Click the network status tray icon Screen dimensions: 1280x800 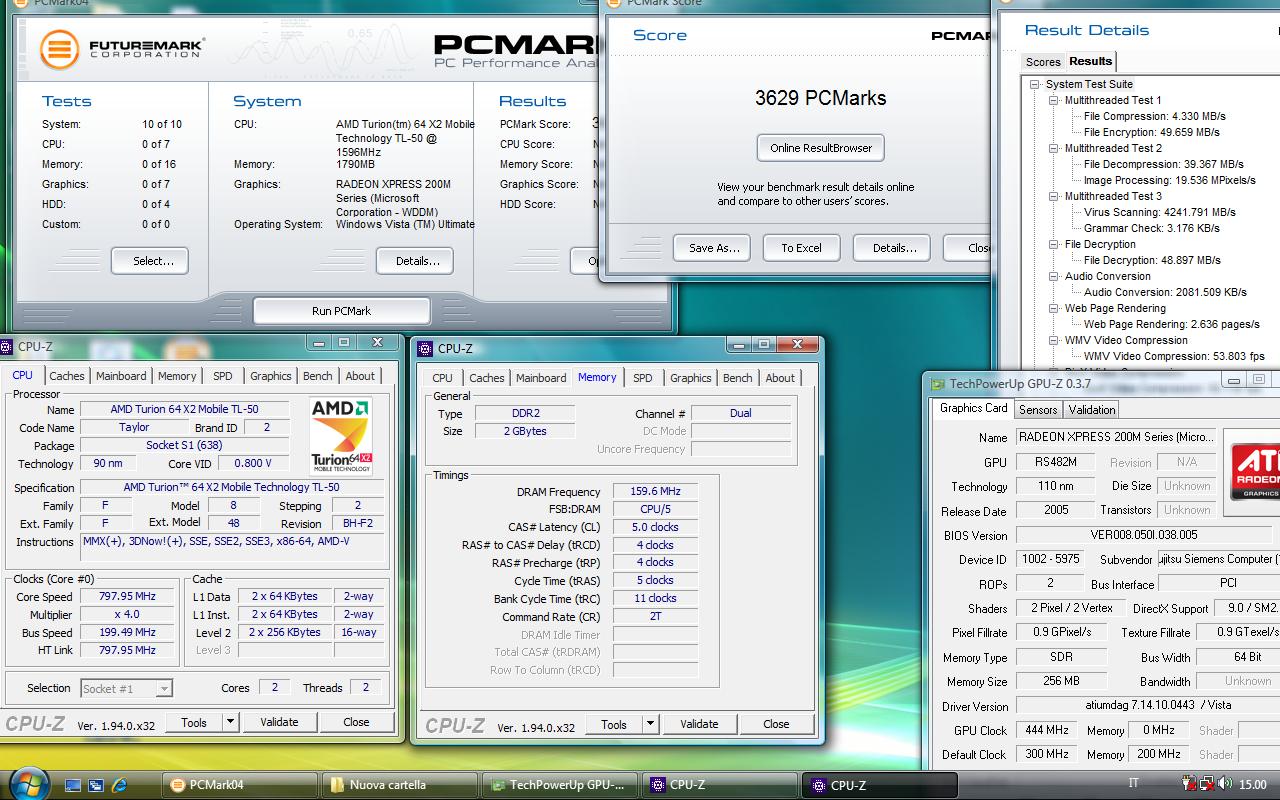[x=1207, y=785]
